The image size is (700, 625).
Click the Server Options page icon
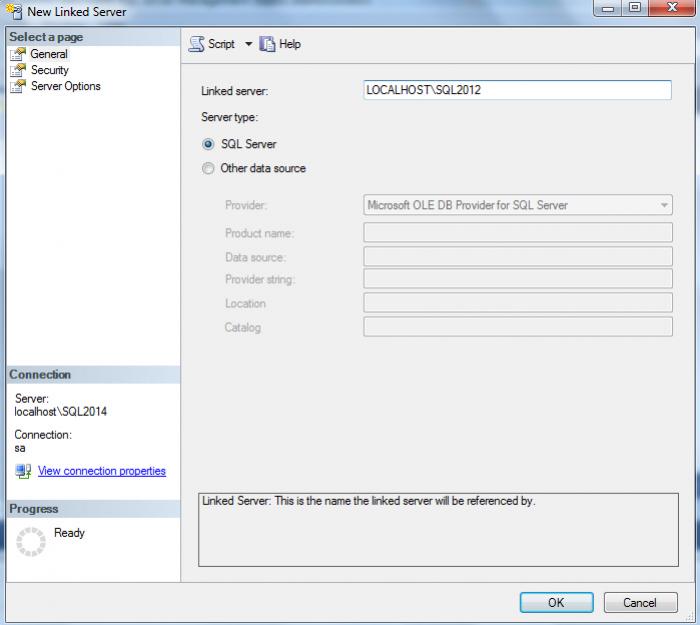[x=18, y=86]
